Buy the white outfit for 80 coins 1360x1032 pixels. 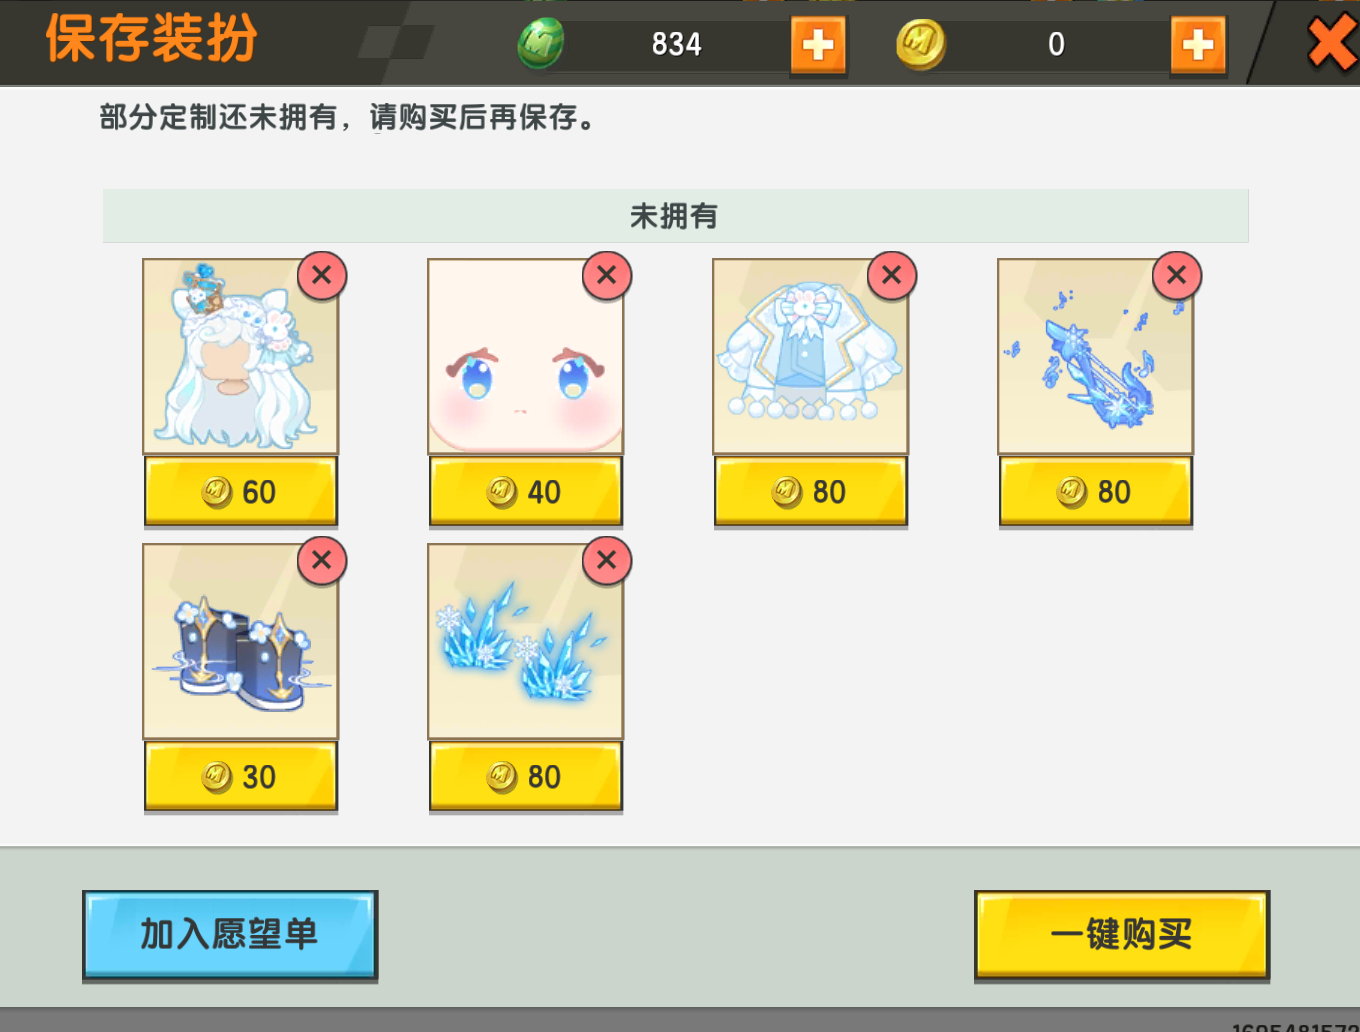811,491
